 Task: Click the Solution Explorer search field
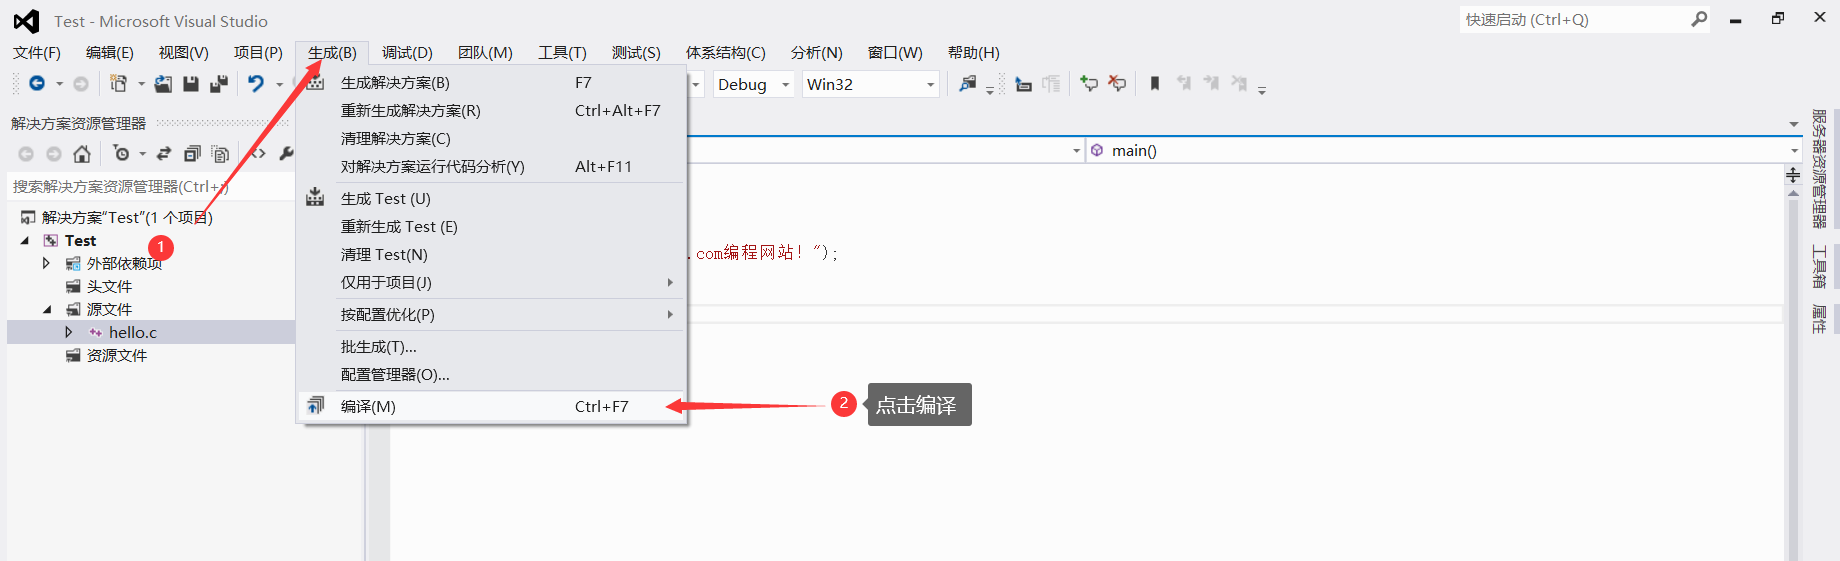[x=120, y=186]
